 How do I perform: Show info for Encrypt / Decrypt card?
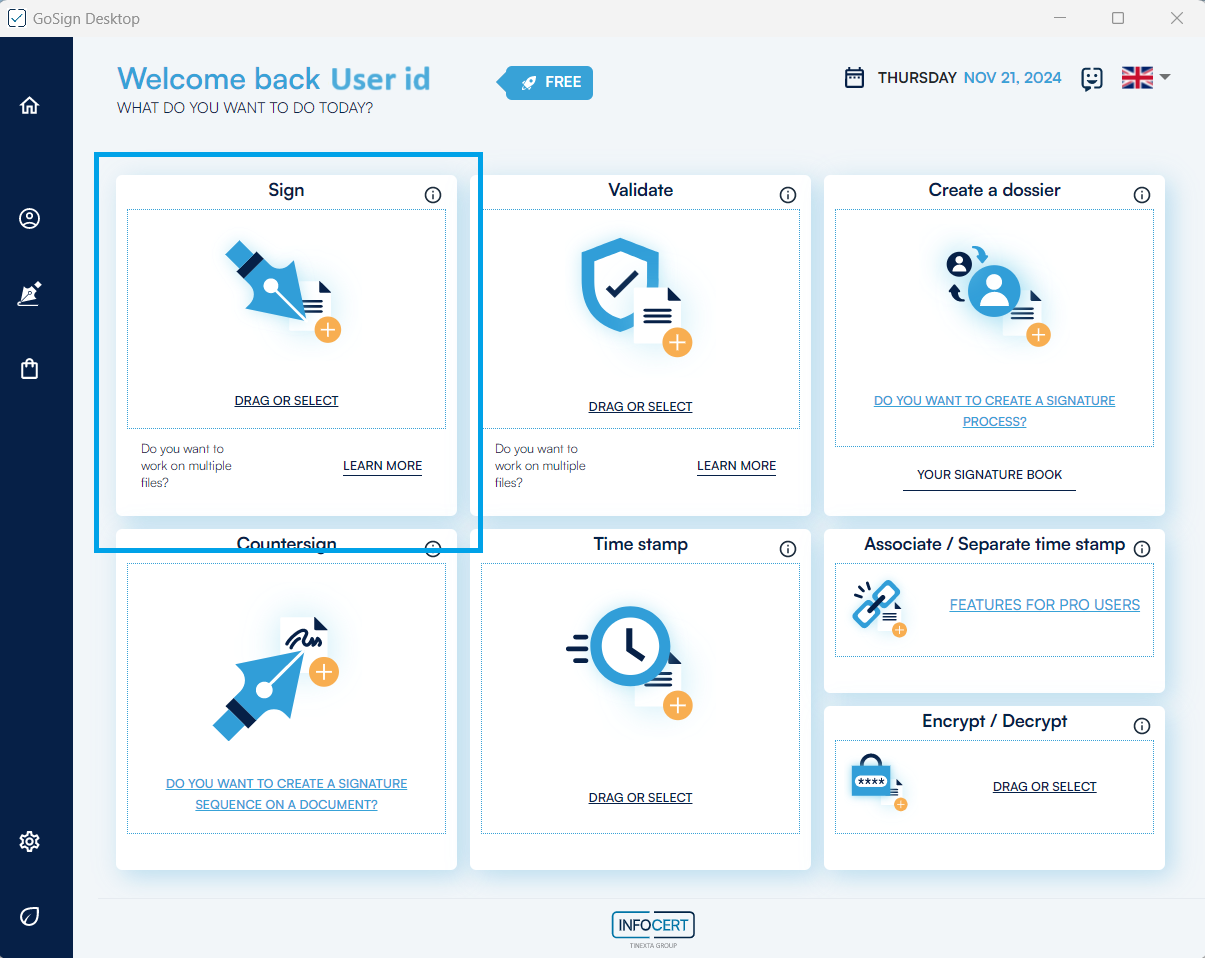click(x=1142, y=726)
